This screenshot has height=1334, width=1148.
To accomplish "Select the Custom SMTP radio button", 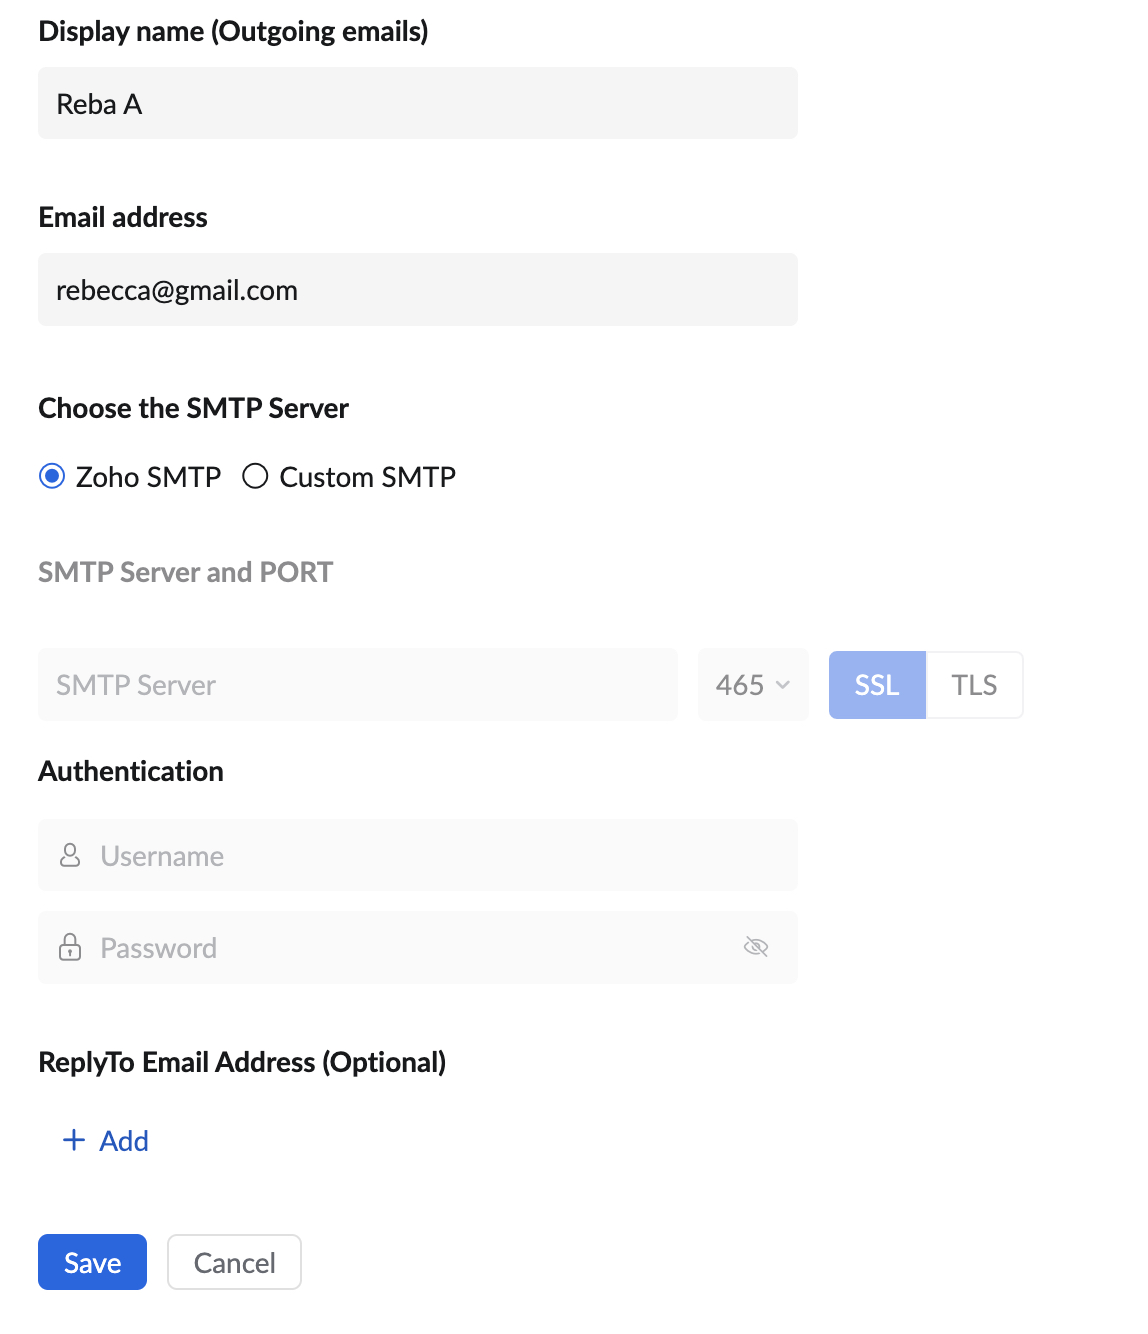I will coord(255,476).
